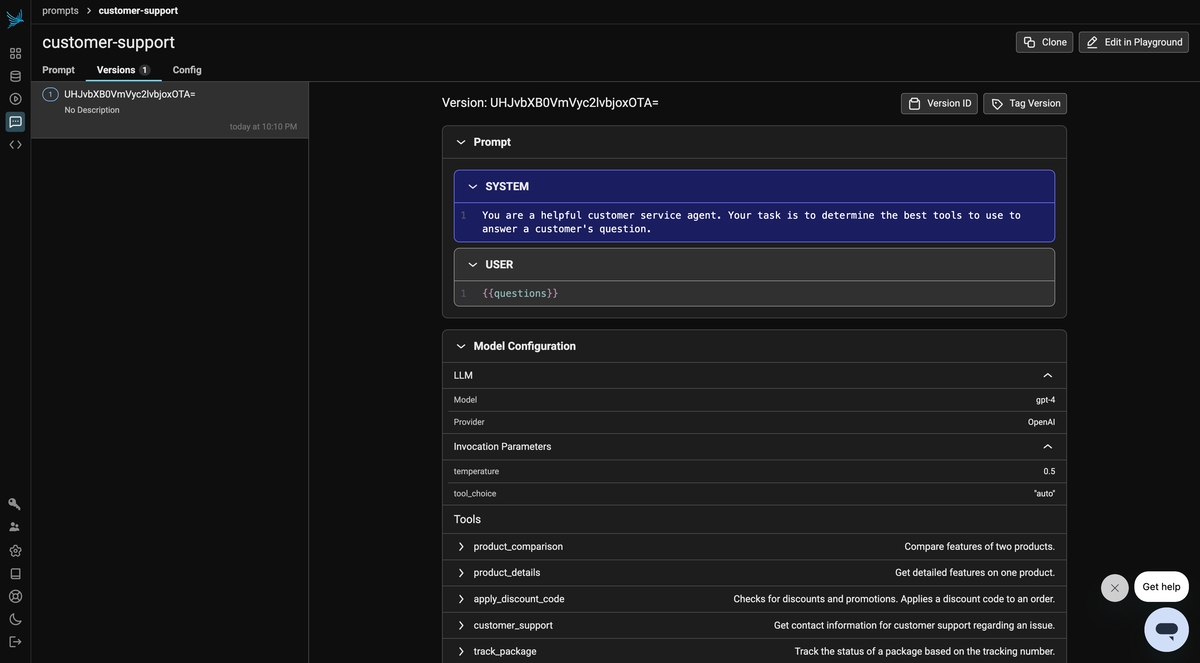The image size is (1200, 663).
Task: Open support via the lifebuoy icon
Action: (15, 596)
